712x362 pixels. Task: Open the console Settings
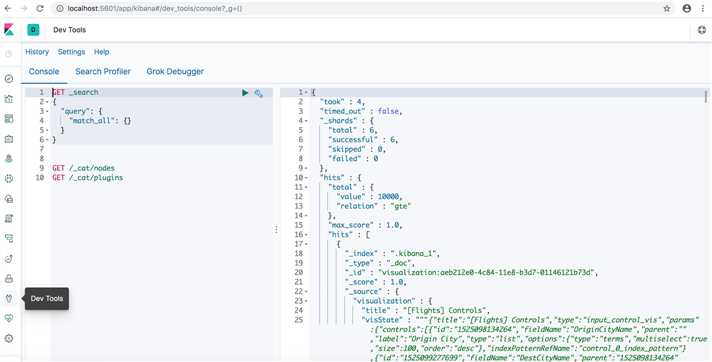(x=71, y=52)
